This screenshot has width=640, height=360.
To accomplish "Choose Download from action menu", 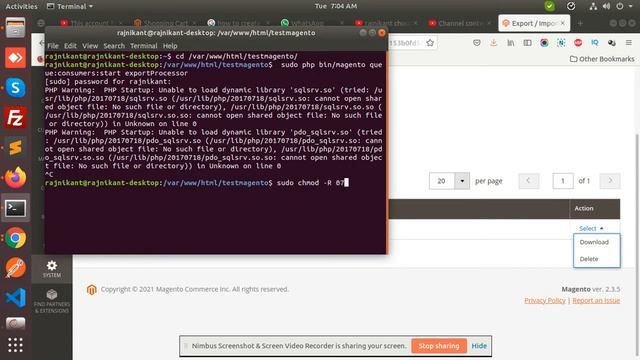I will [594, 242].
